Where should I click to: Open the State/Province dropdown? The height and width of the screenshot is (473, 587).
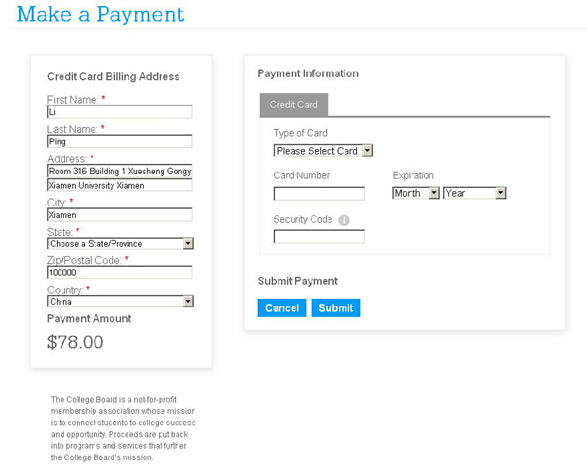120,244
